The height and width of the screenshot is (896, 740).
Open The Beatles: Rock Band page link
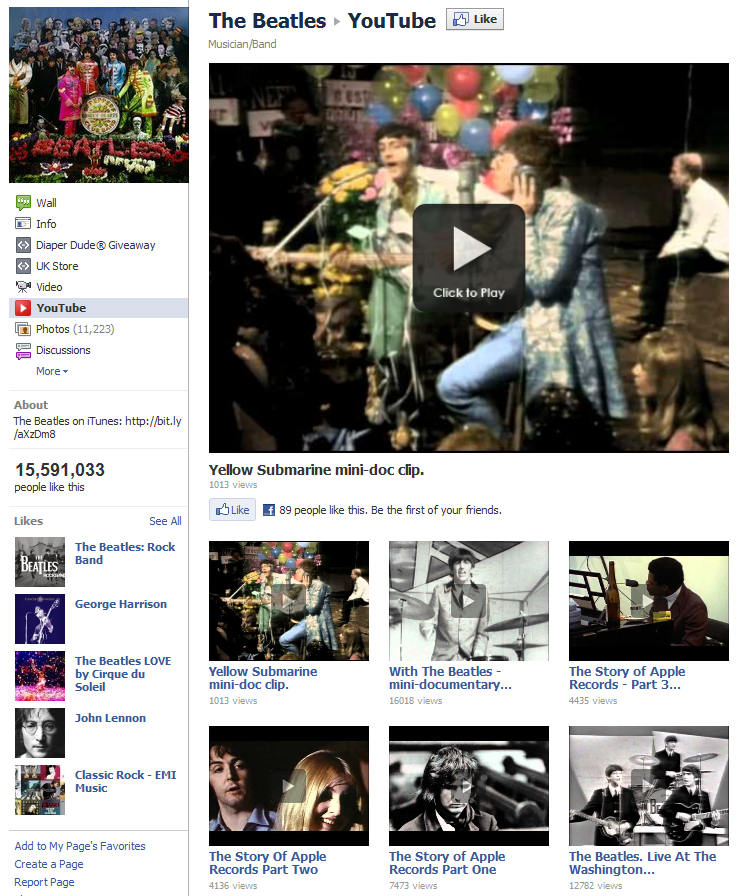click(x=125, y=553)
